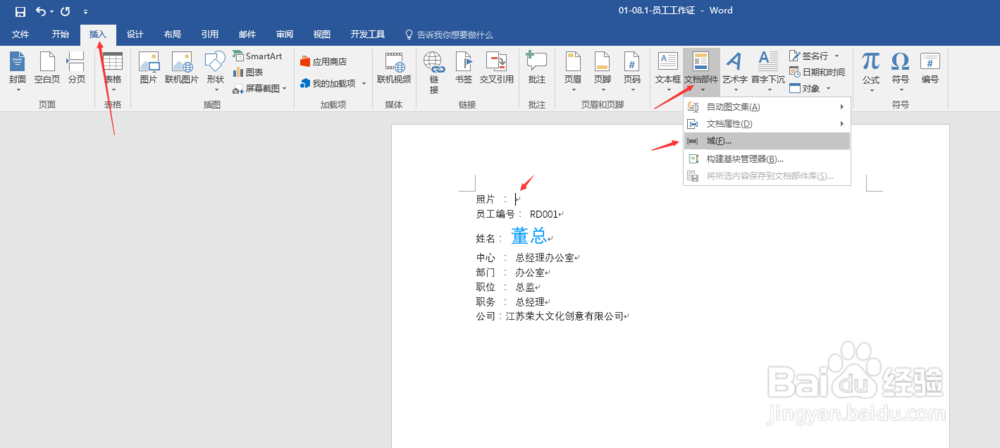Open the File (文件) tab

(x=20, y=34)
